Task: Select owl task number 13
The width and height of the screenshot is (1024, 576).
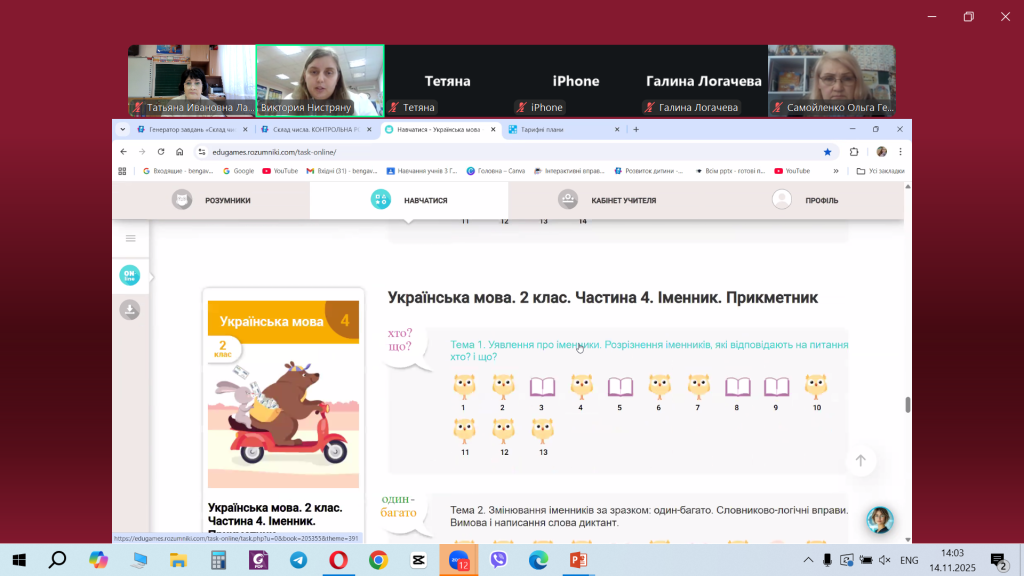Action: pyautogui.click(x=542, y=431)
